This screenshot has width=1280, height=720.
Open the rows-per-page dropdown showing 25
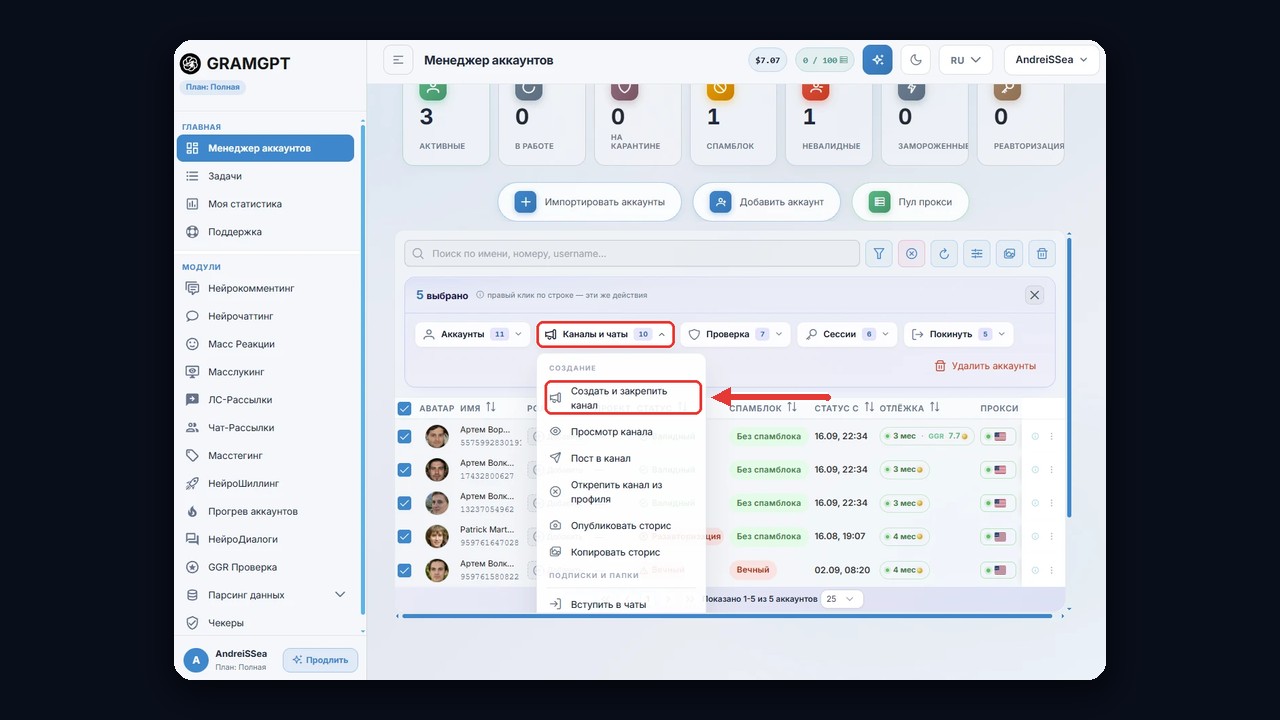tap(841, 599)
